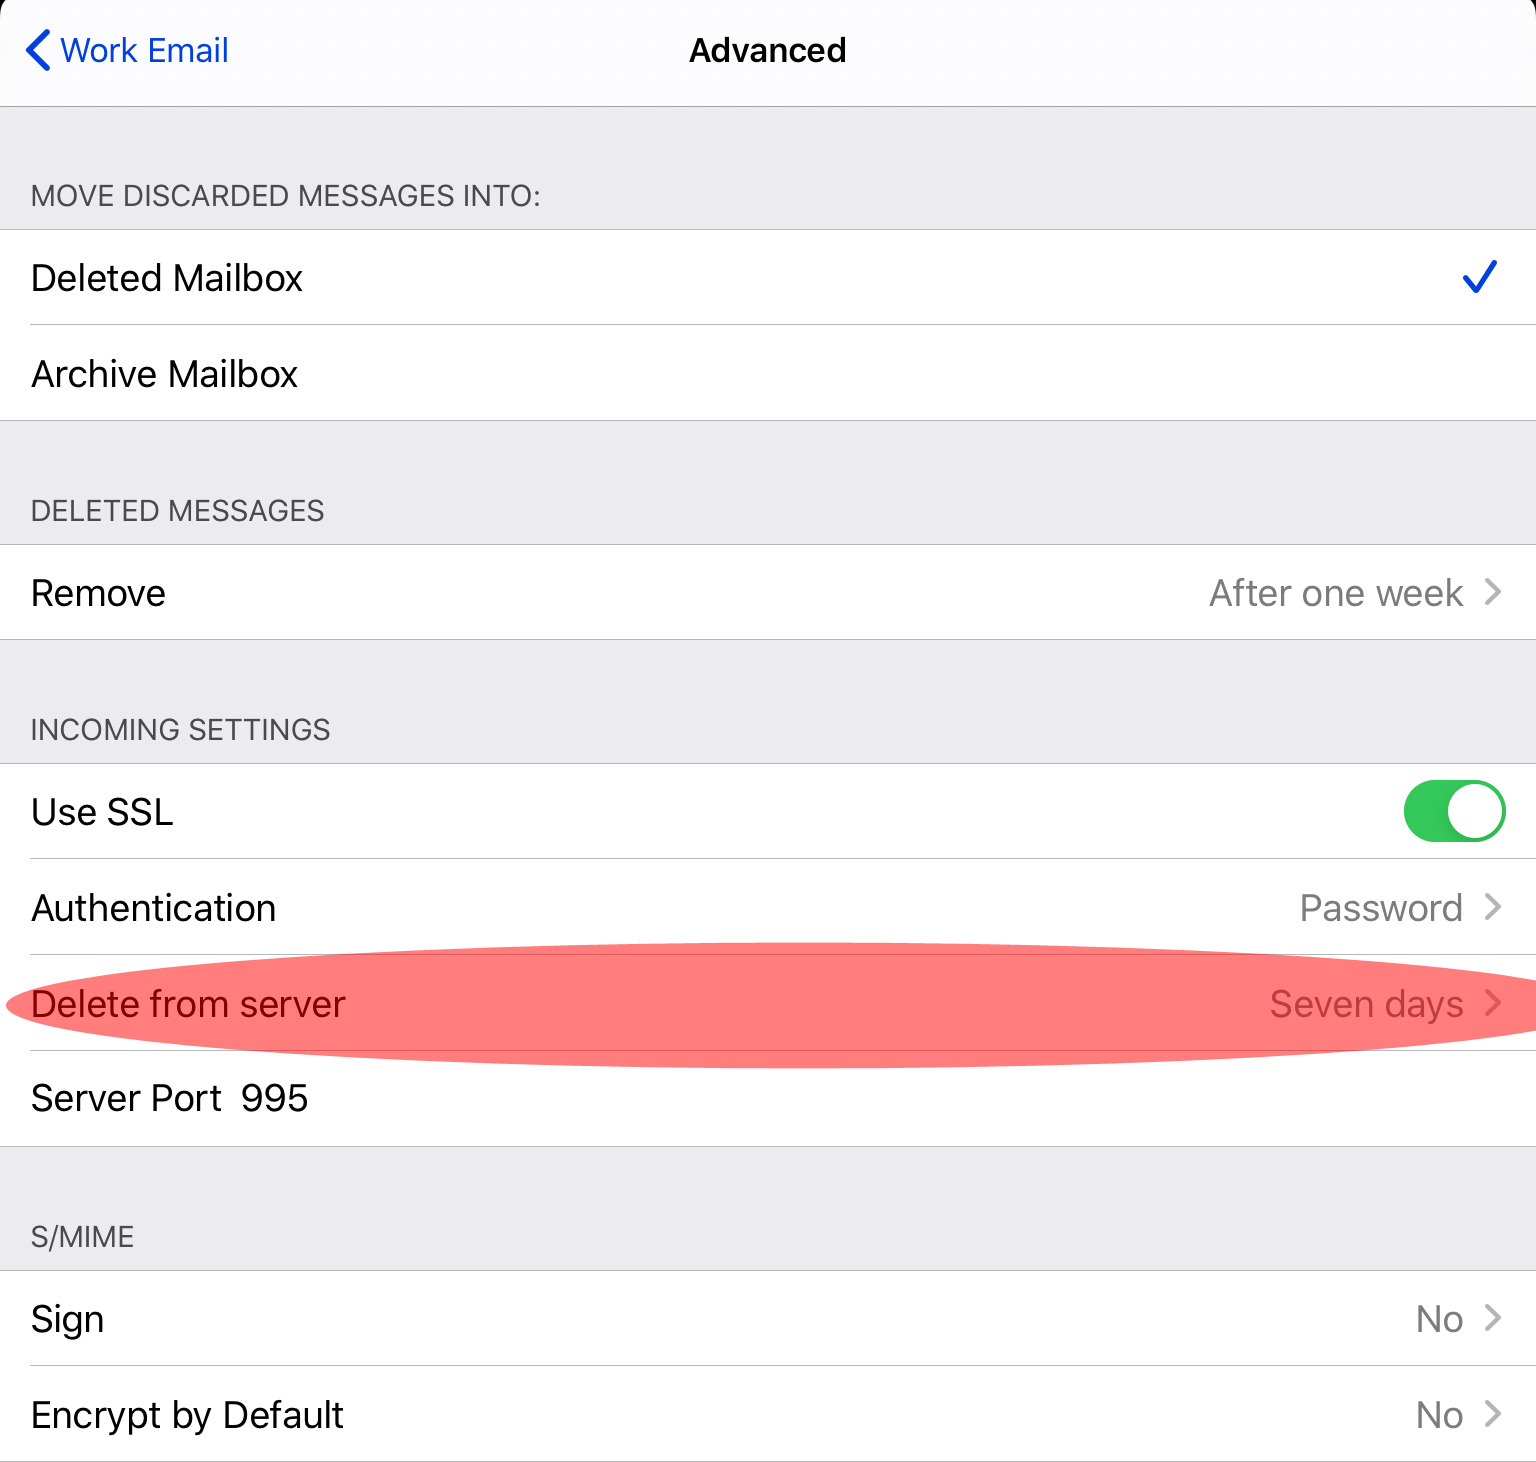Open Encrypt by Default setting

768,1415
